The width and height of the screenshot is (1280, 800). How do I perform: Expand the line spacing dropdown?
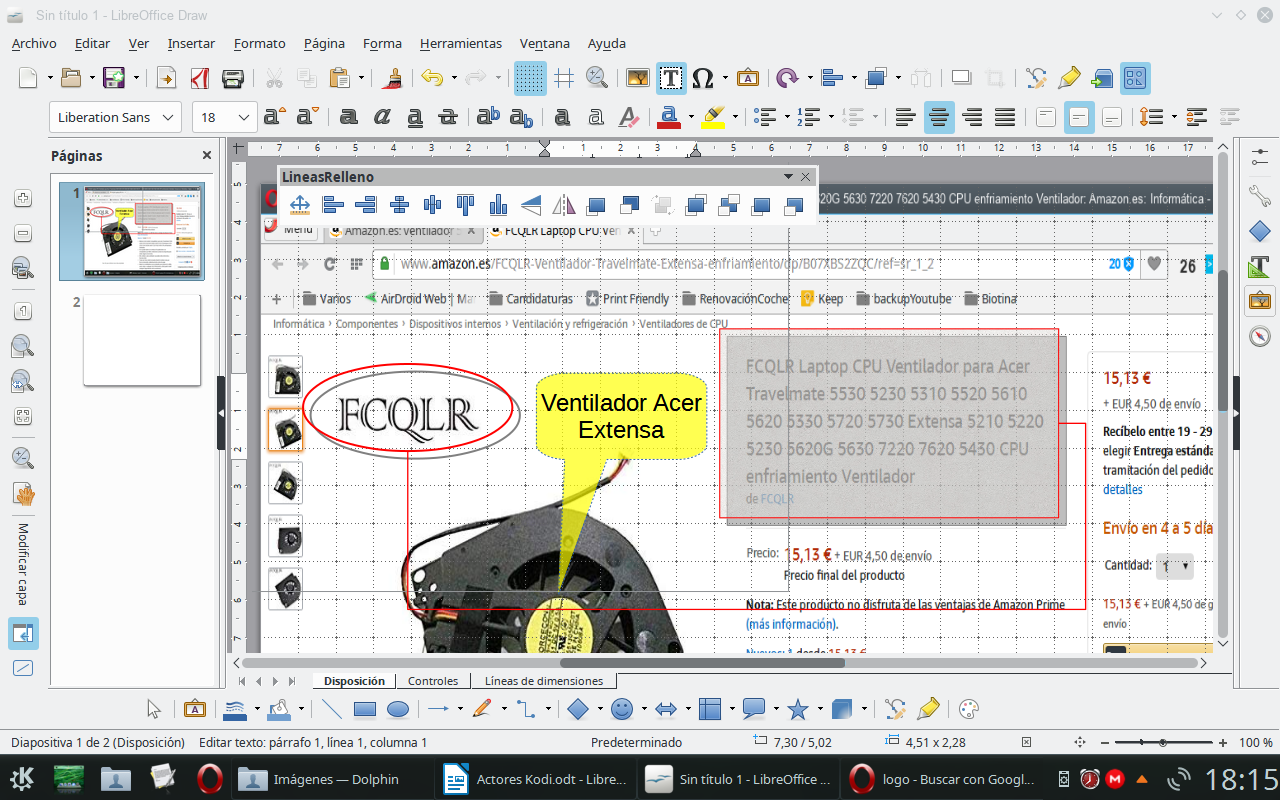1174,117
